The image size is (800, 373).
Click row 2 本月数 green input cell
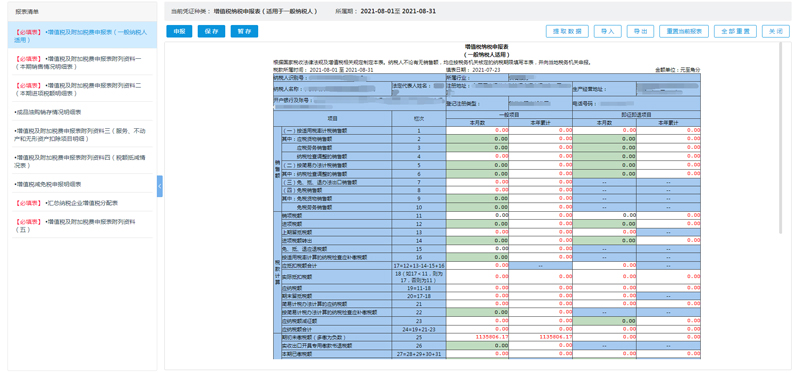point(477,139)
